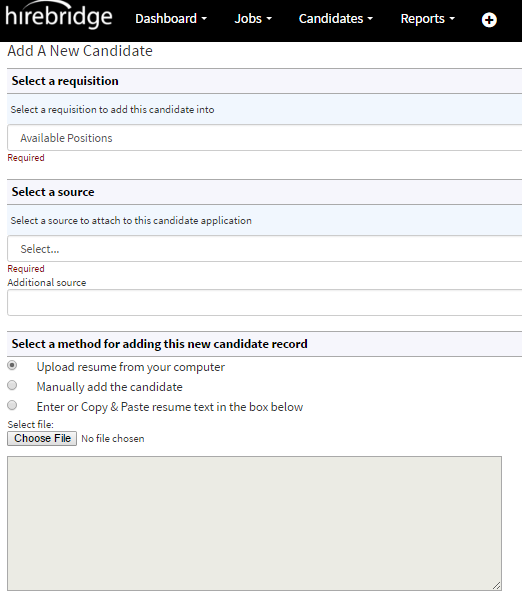Click the plus circle icon in navbar

tap(489, 20)
